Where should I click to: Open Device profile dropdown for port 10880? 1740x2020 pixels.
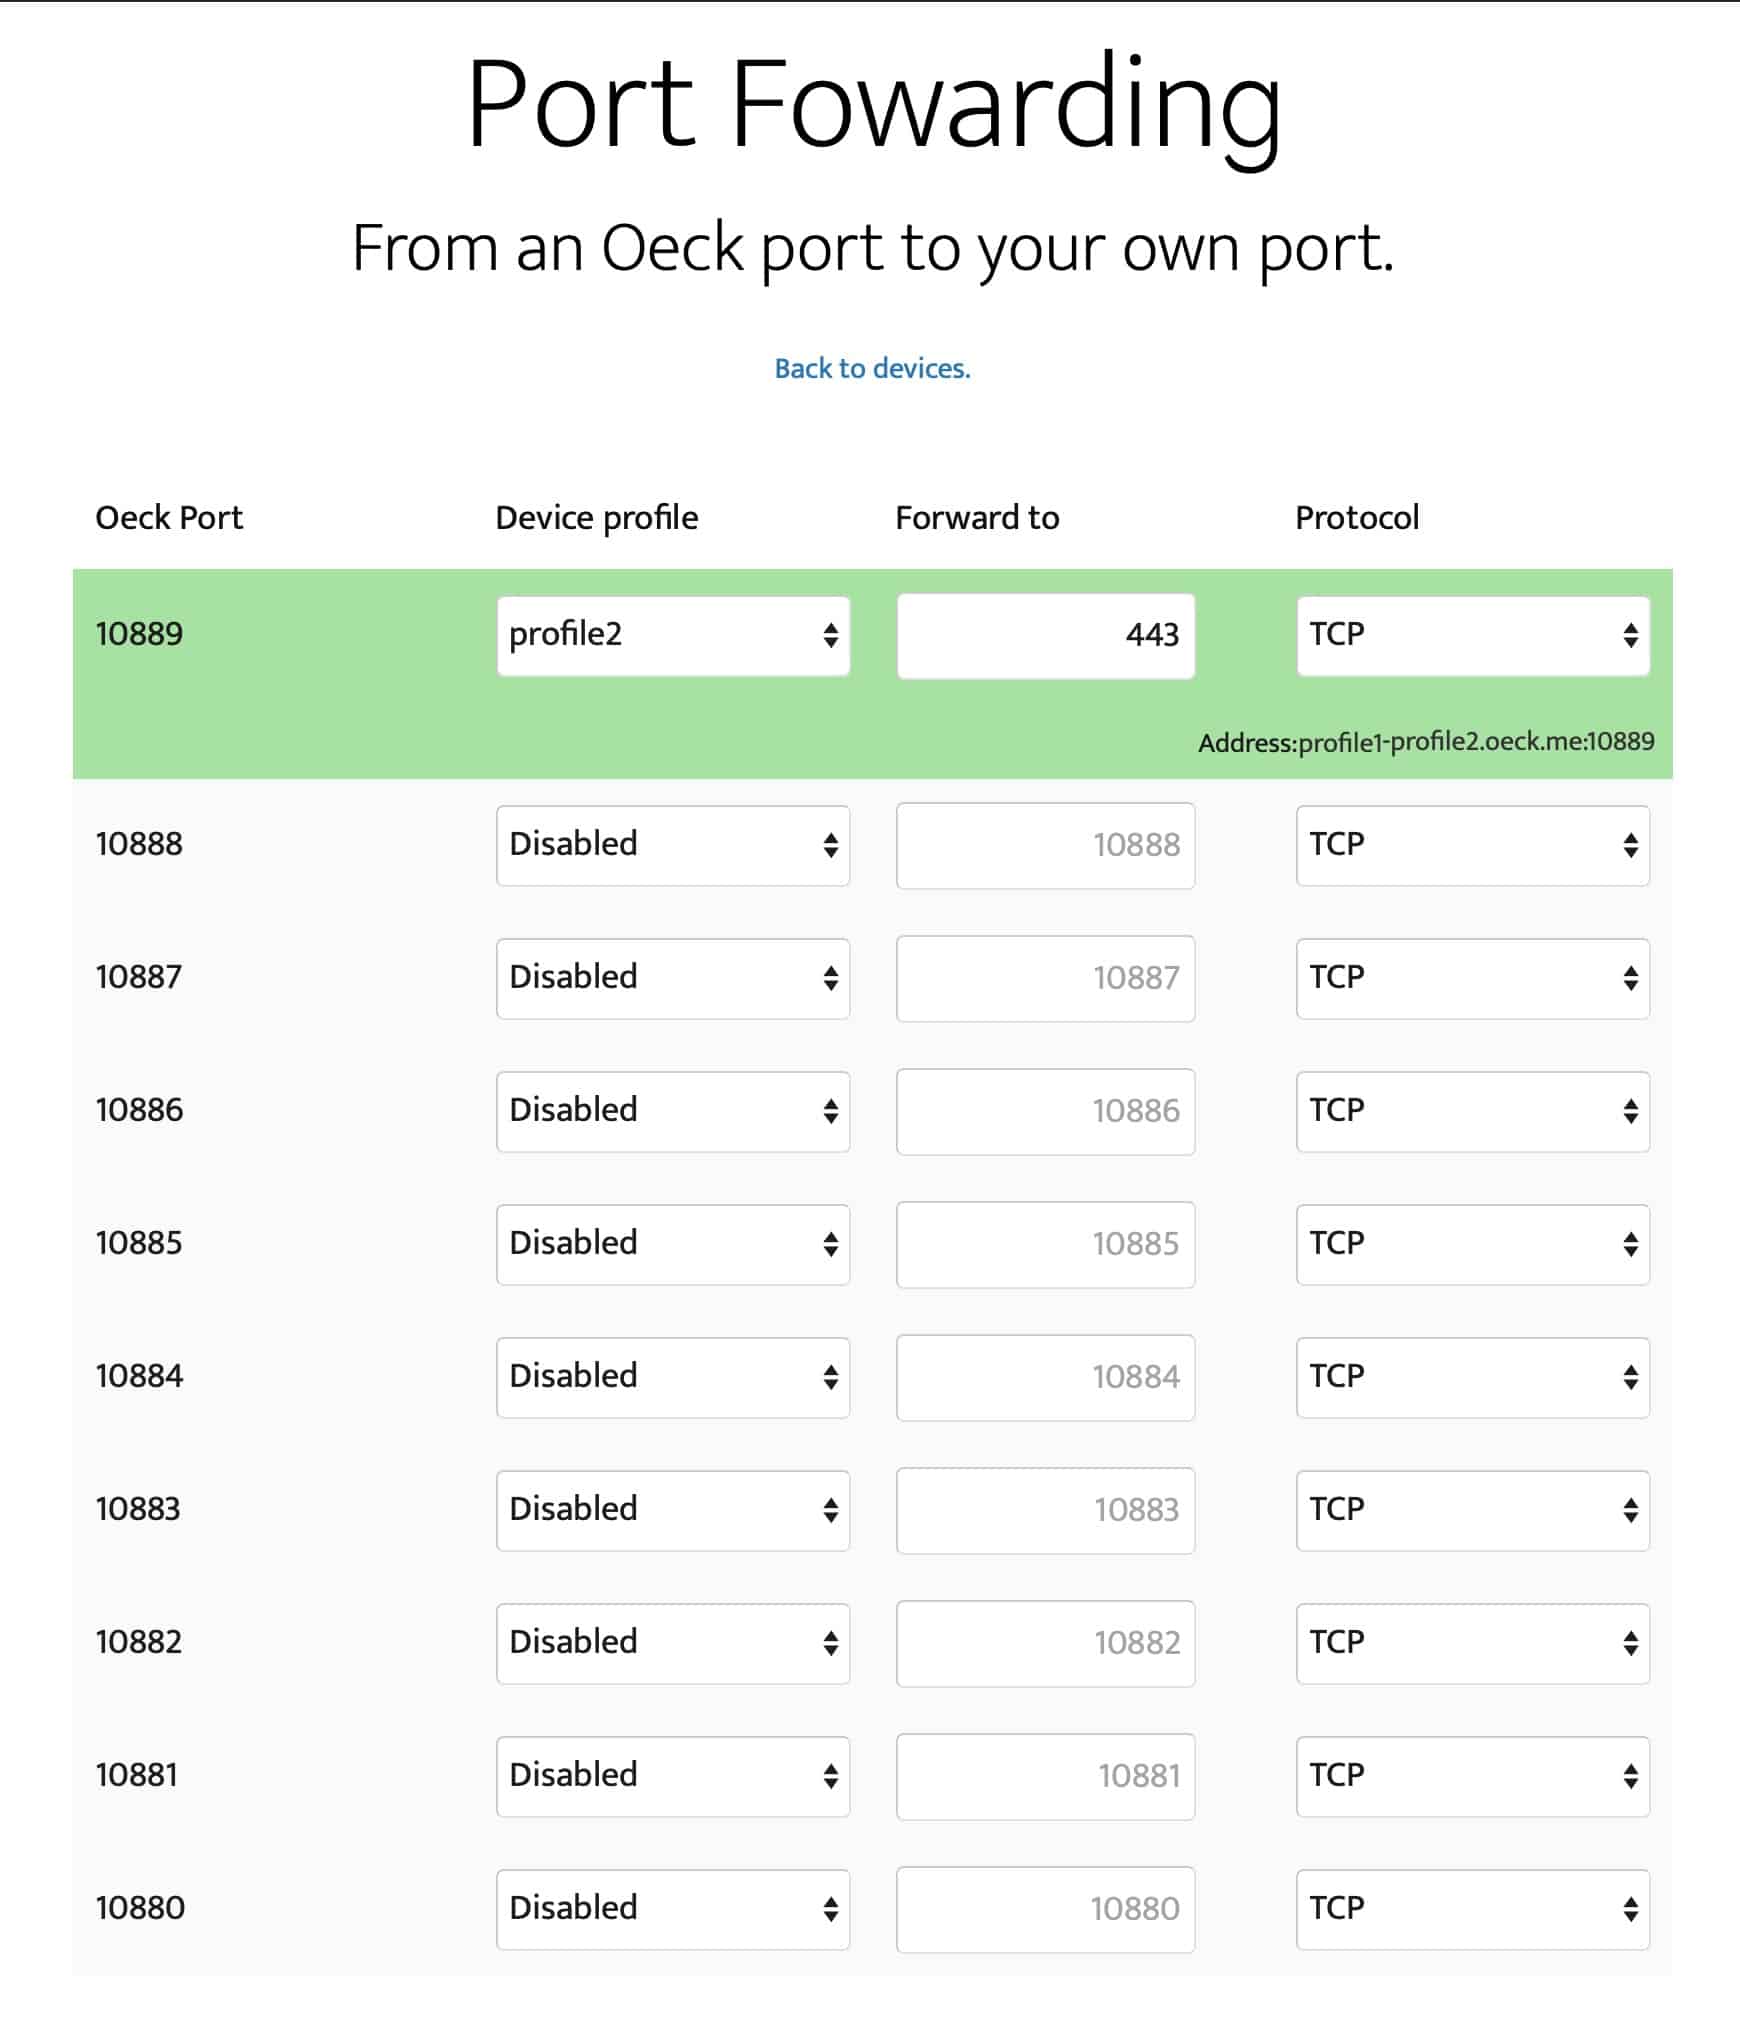click(x=673, y=1909)
